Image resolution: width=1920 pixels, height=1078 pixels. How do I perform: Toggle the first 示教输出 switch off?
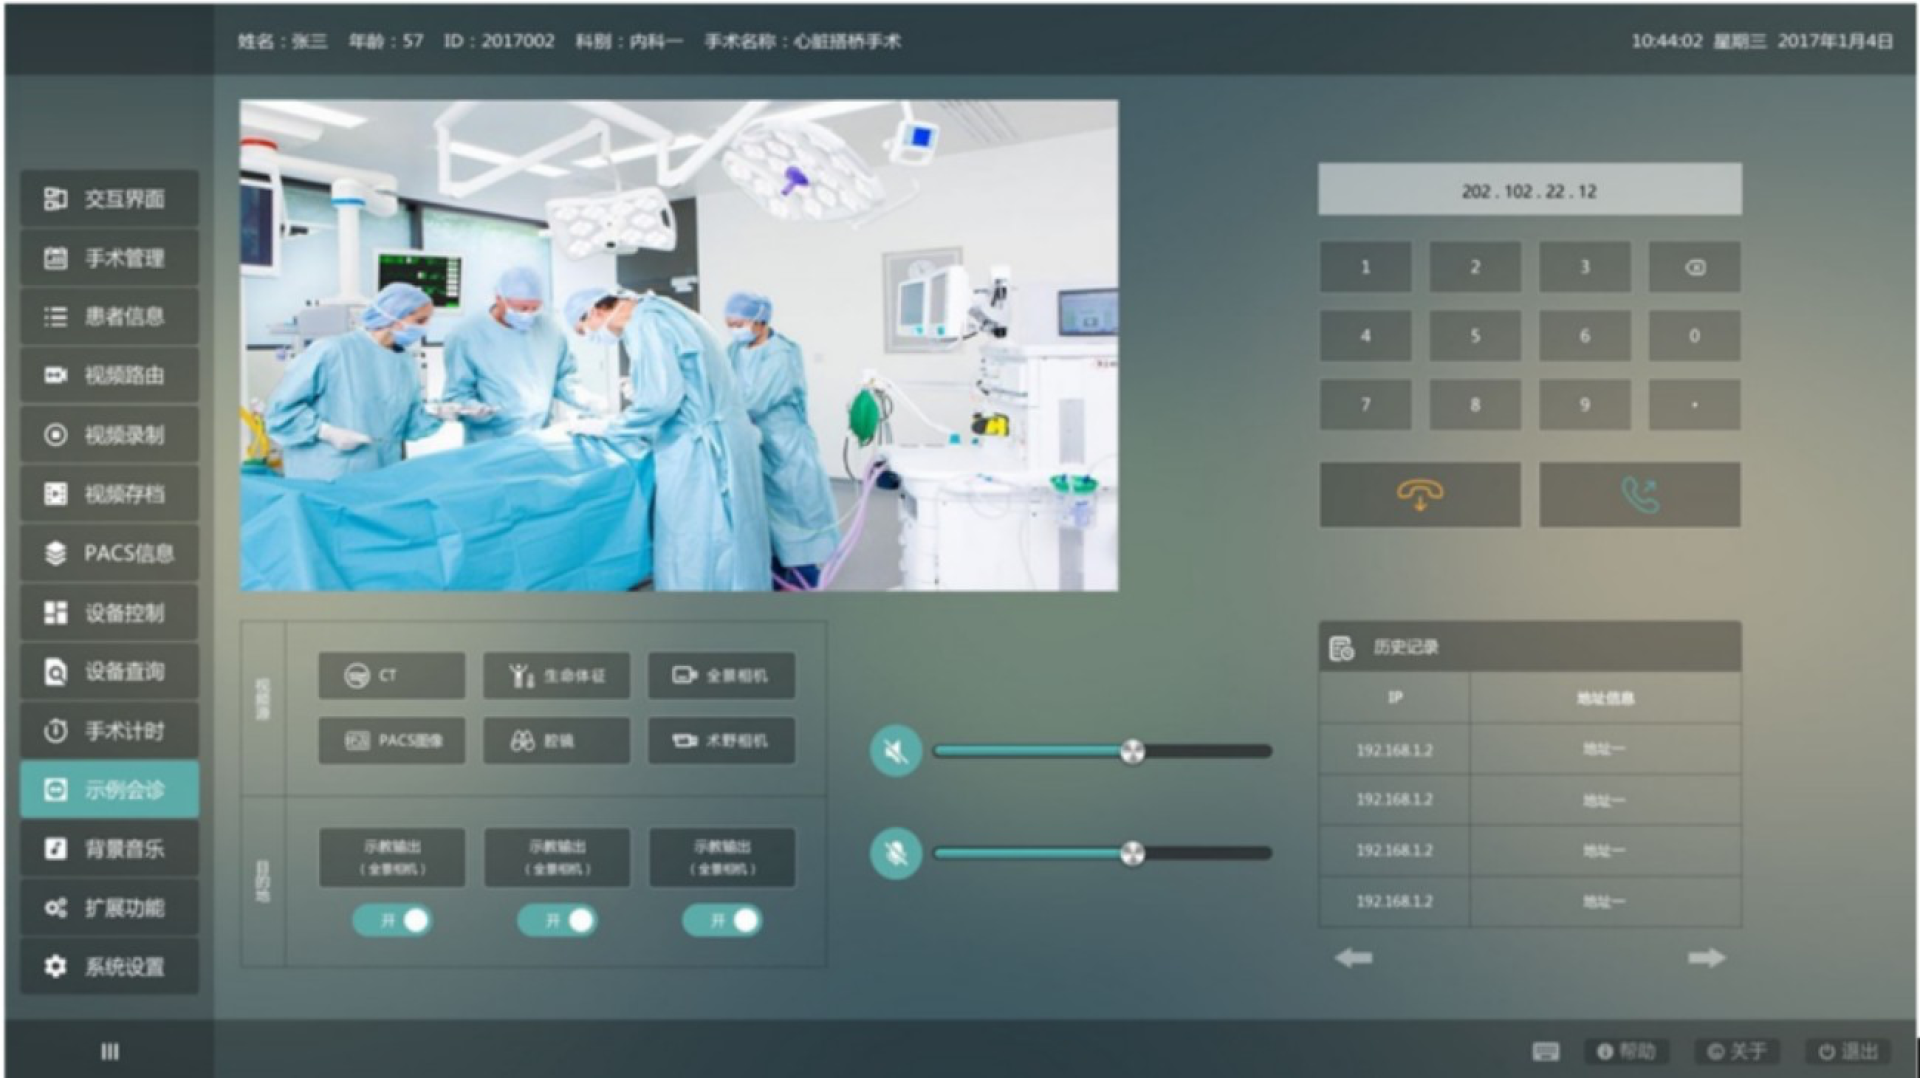point(392,920)
